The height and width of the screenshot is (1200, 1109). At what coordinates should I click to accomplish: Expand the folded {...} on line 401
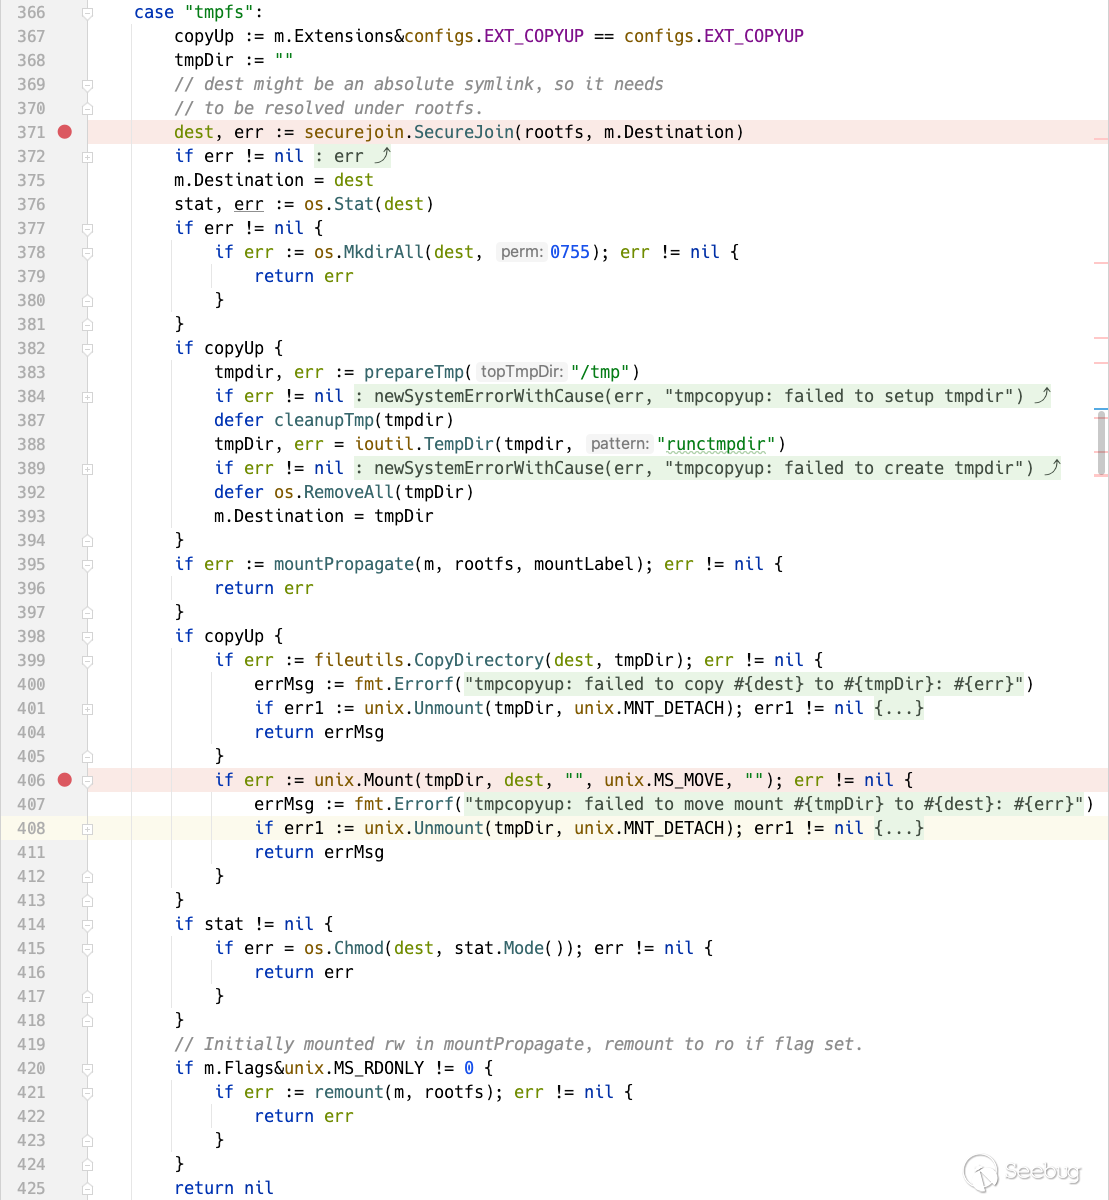click(898, 708)
